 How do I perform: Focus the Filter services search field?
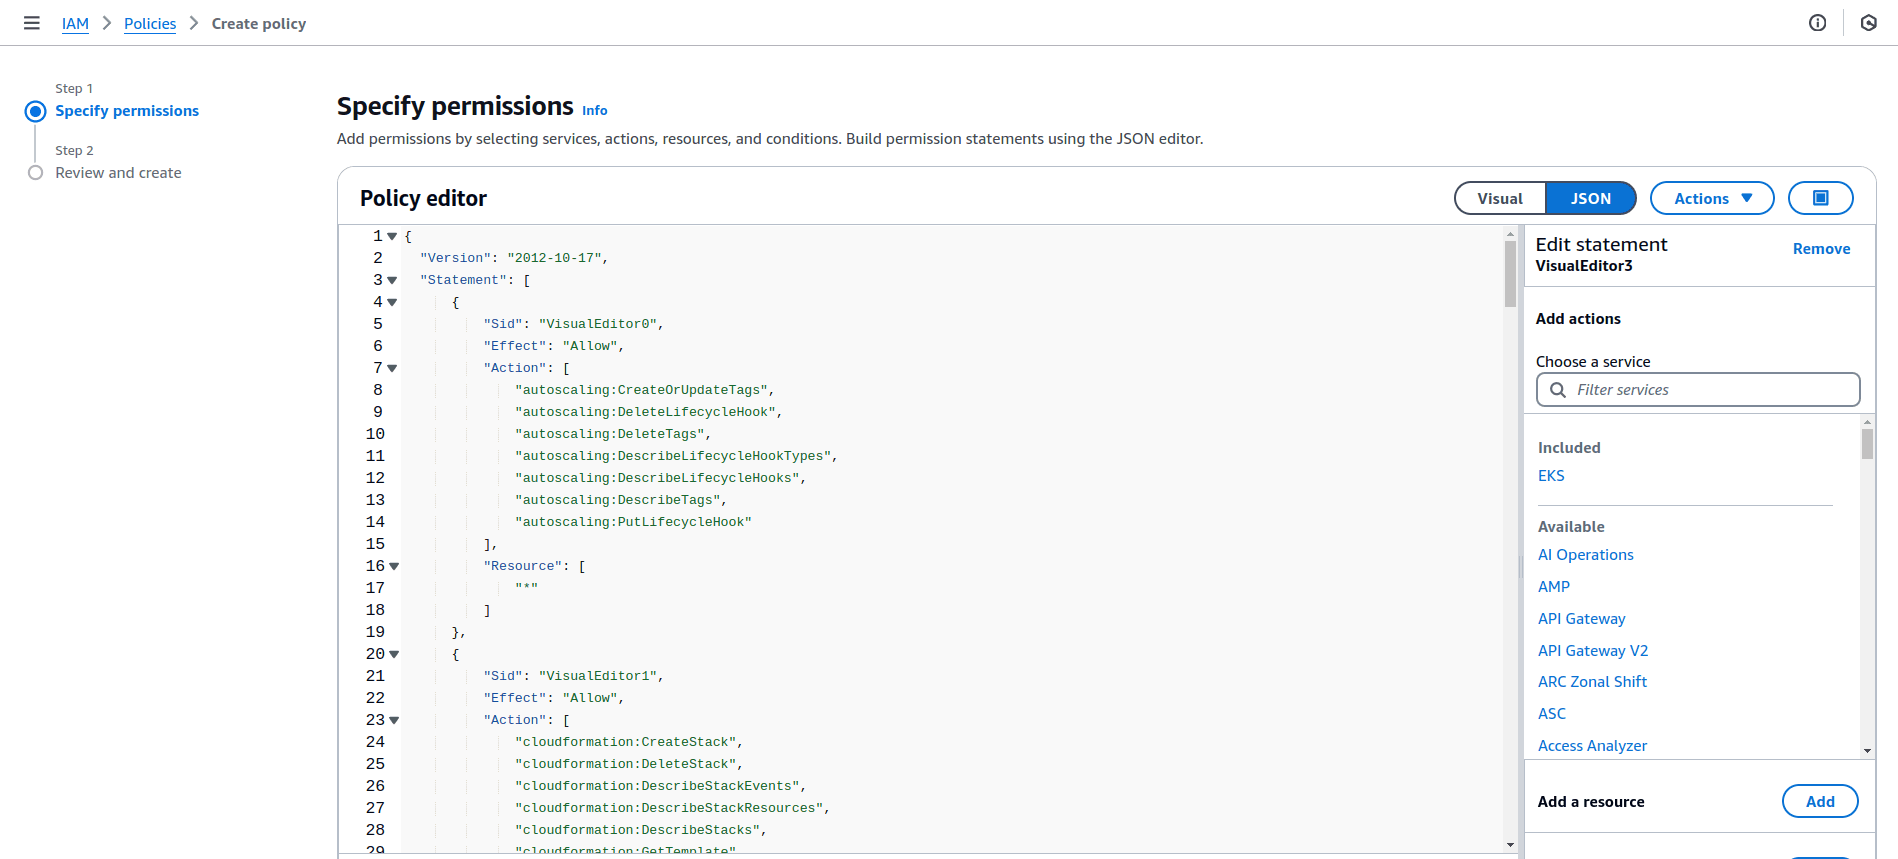1698,390
